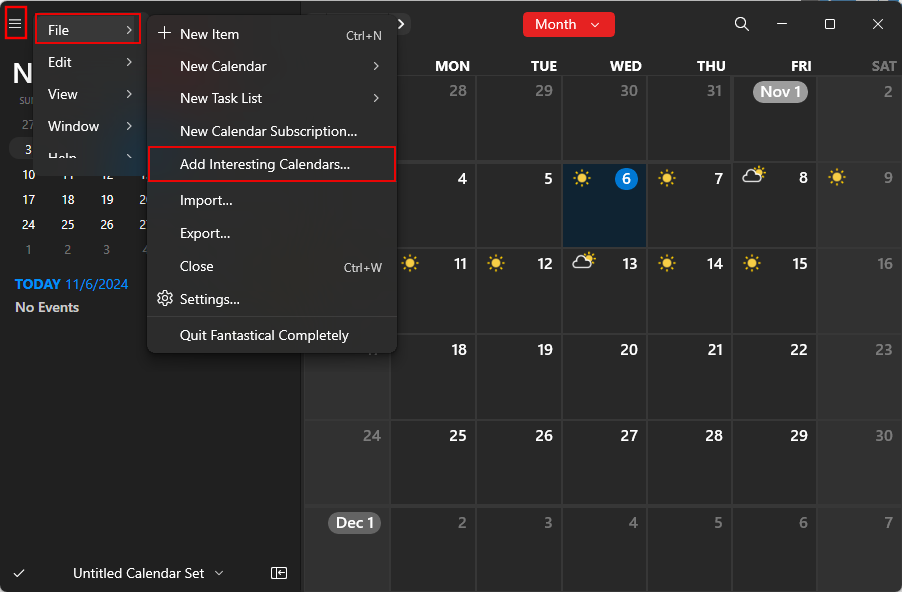
Task: Click the next month chevron arrow
Action: point(401,23)
